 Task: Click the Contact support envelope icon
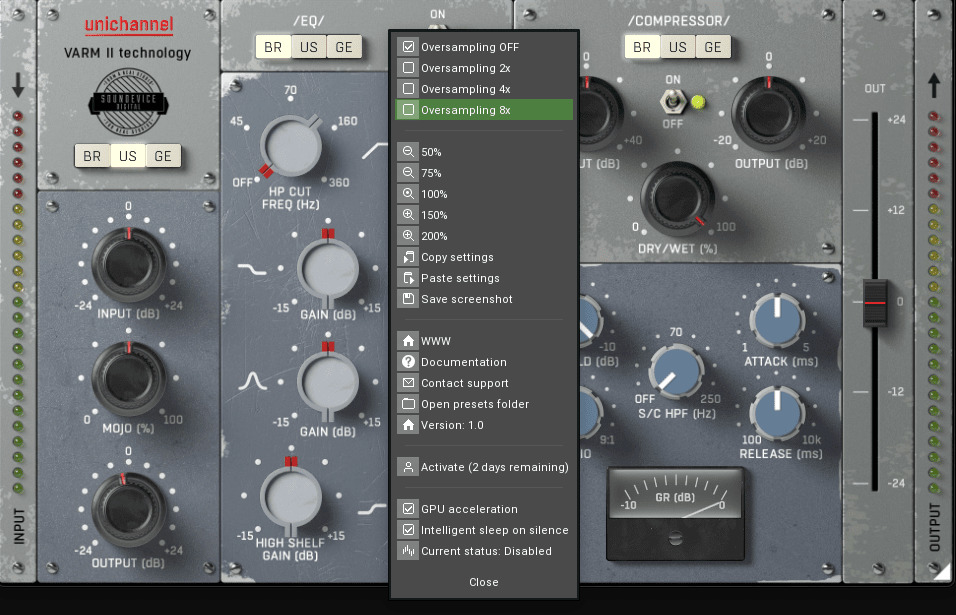[407, 383]
